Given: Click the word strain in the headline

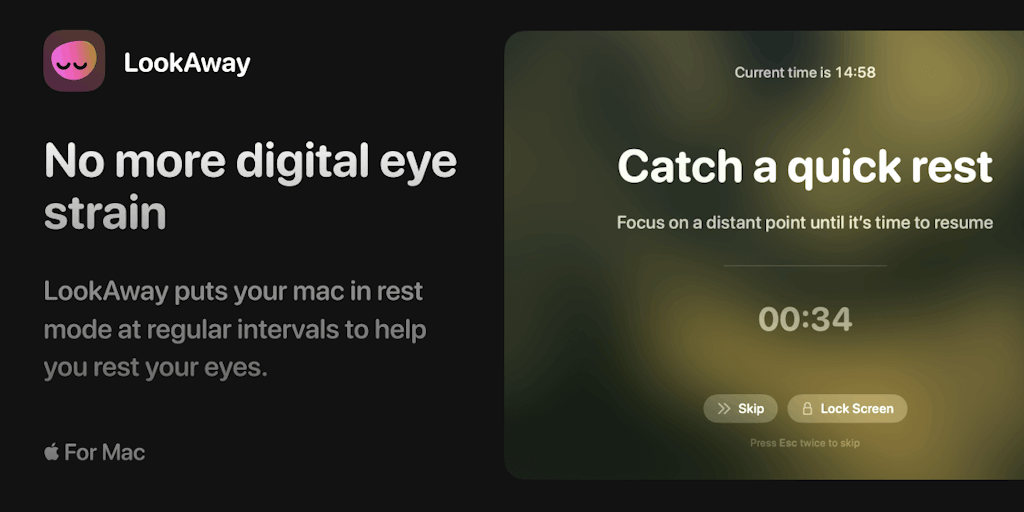Looking at the screenshot, I should [x=104, y=212].
